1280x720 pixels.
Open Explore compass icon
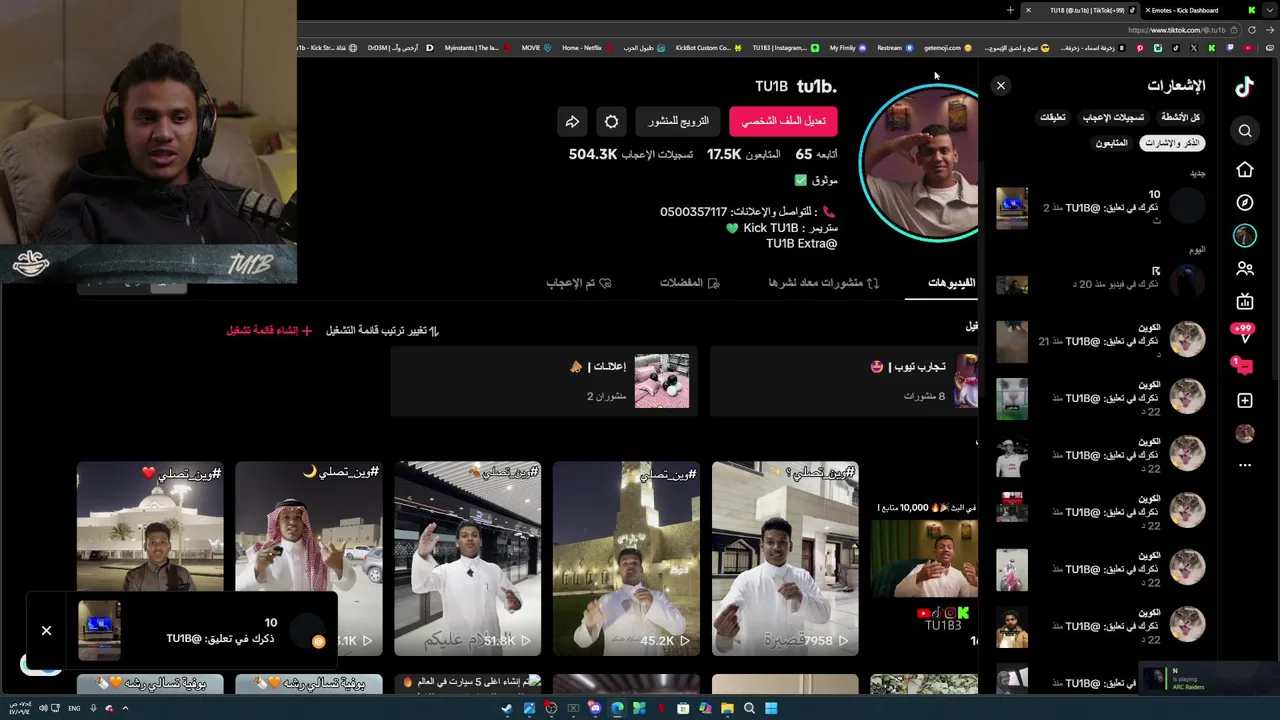1245,202
